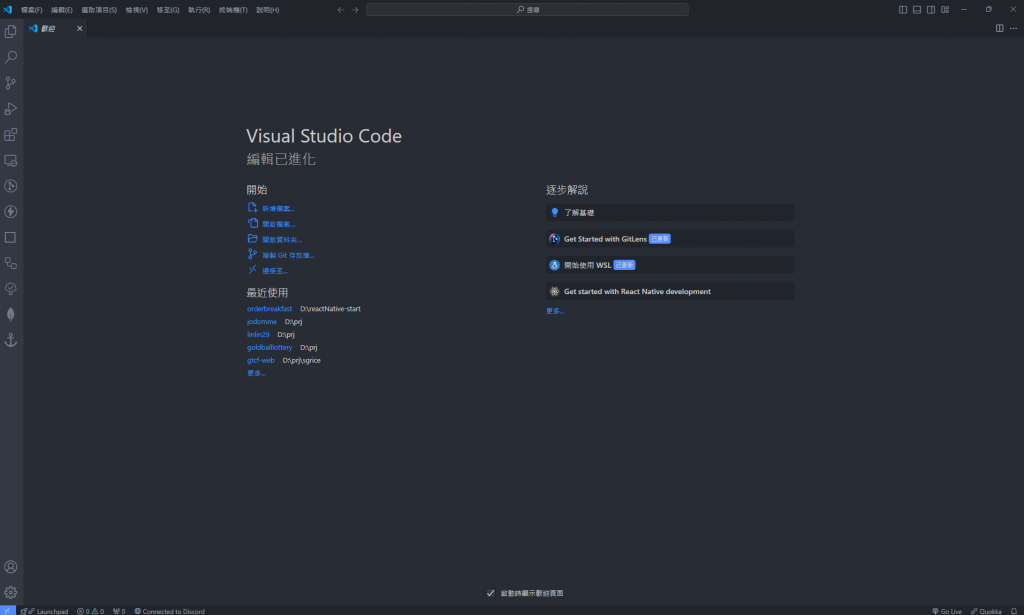
Task: Split the editor to the right
Action: tap(999, 28)
